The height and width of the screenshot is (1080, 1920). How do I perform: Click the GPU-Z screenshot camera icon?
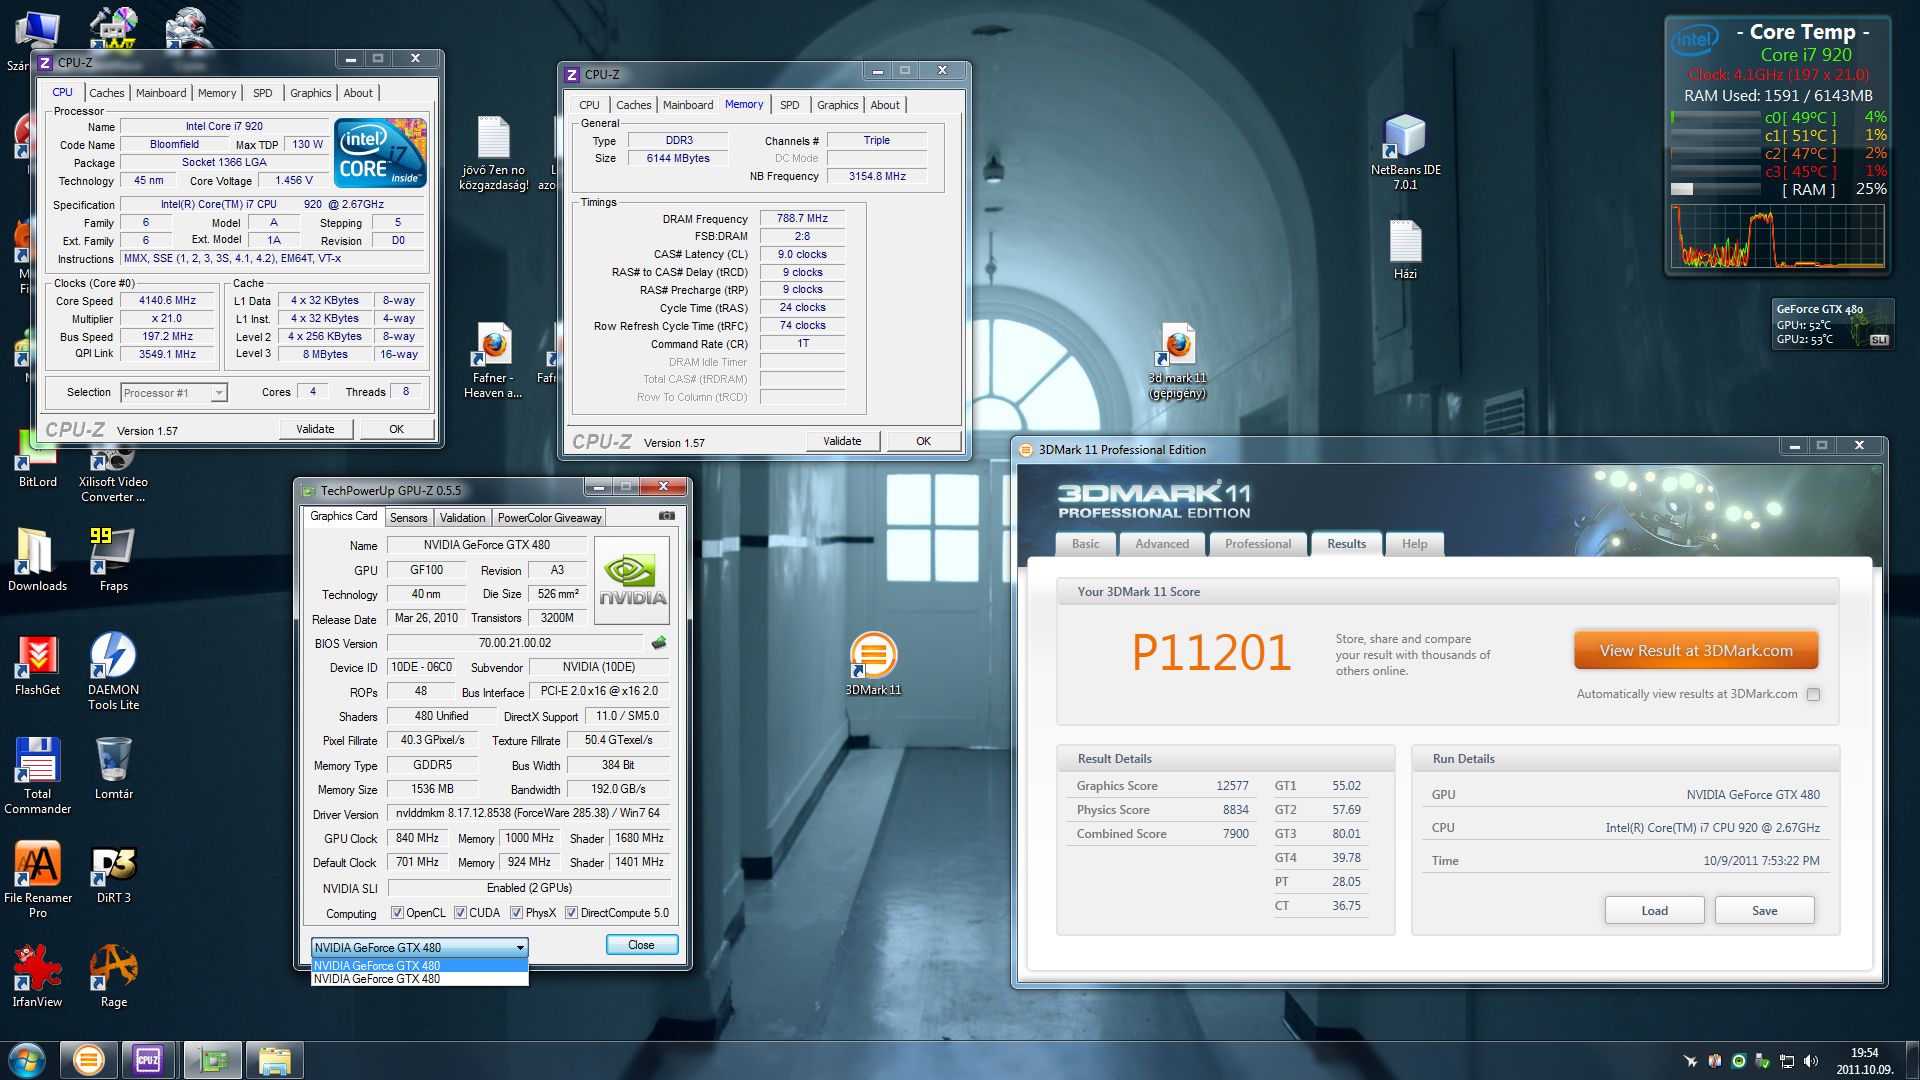coord(667,516)
